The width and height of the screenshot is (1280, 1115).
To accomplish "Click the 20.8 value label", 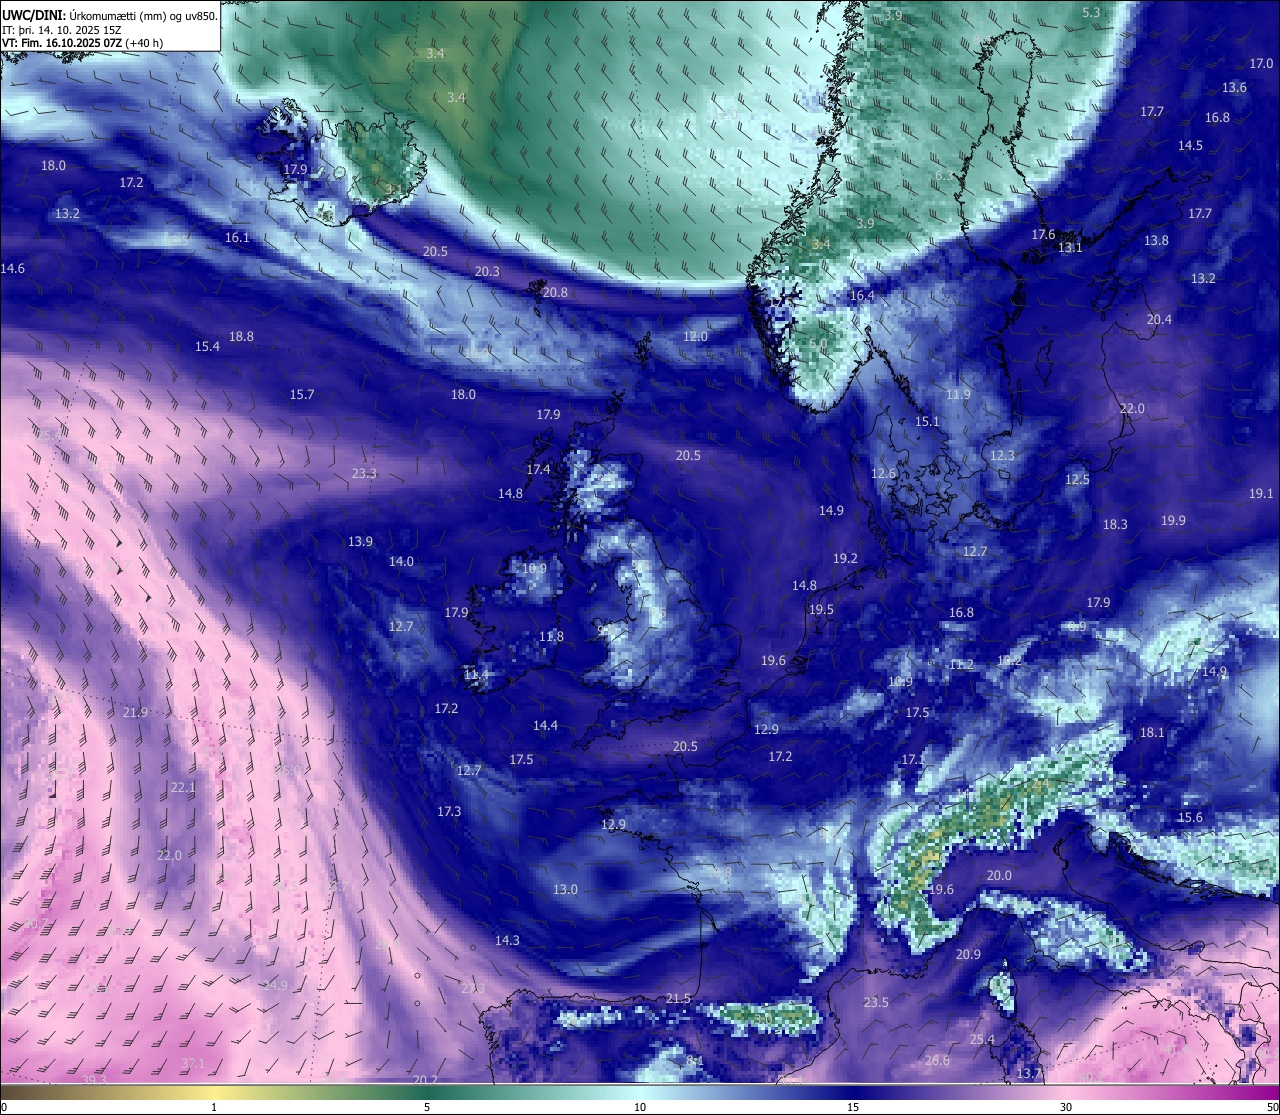I will click(555, 292).
